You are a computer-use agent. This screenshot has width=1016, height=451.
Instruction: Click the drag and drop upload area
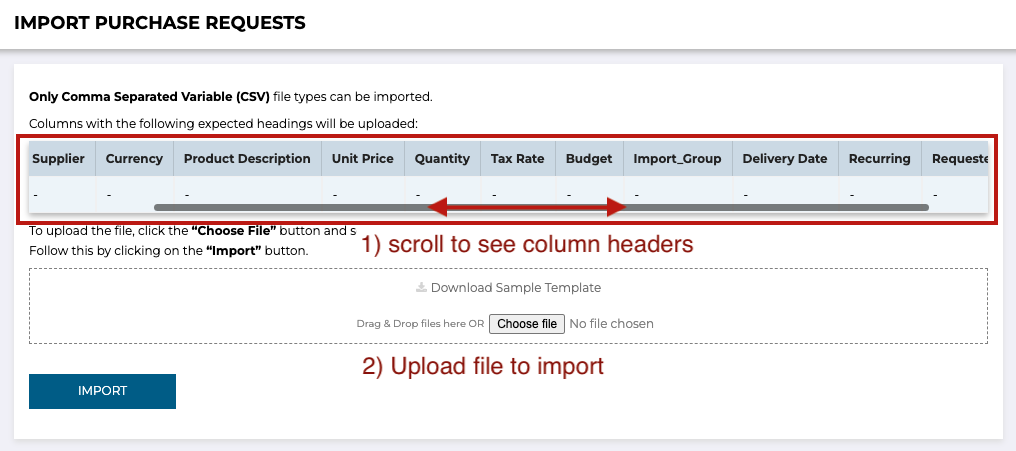508,306
